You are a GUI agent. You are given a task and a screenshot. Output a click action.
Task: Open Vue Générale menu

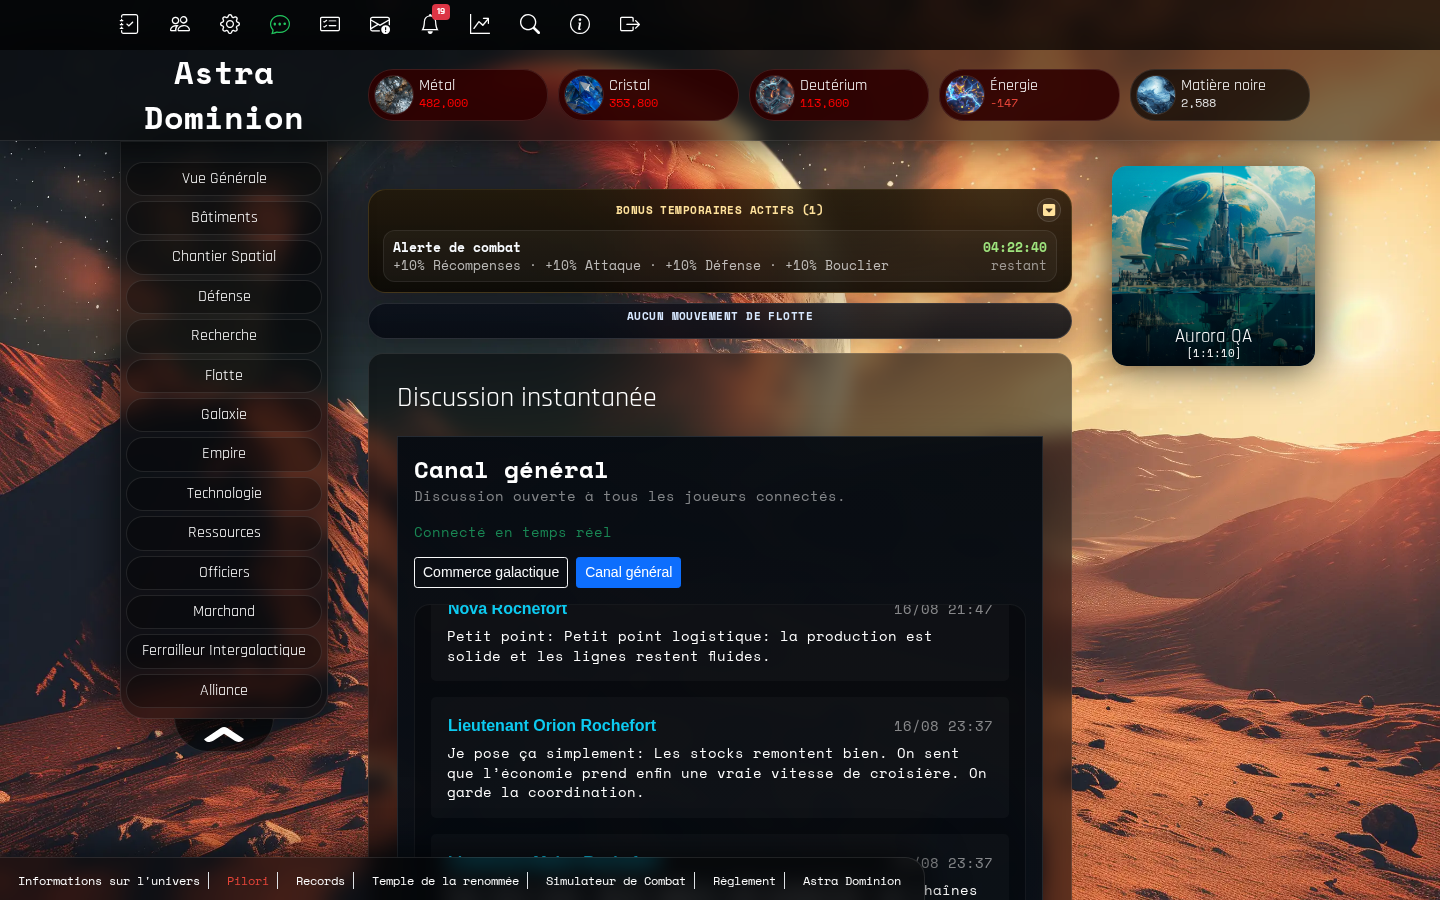[x=224, y=178]
